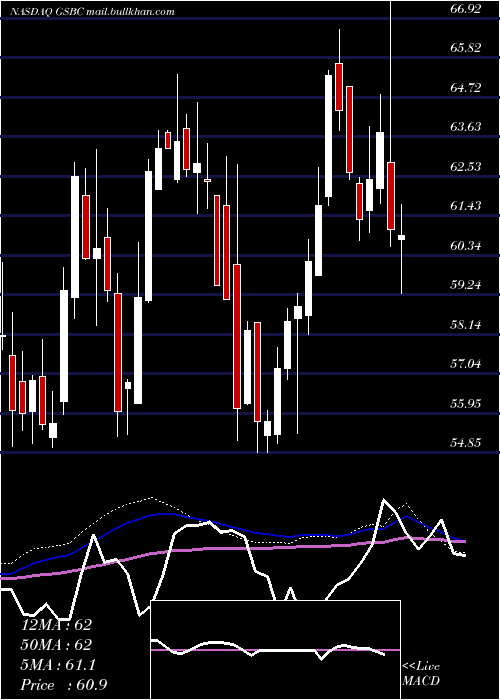Click the Price : 60.9 readout
500x700 pixels.
[x=64, y=685]
